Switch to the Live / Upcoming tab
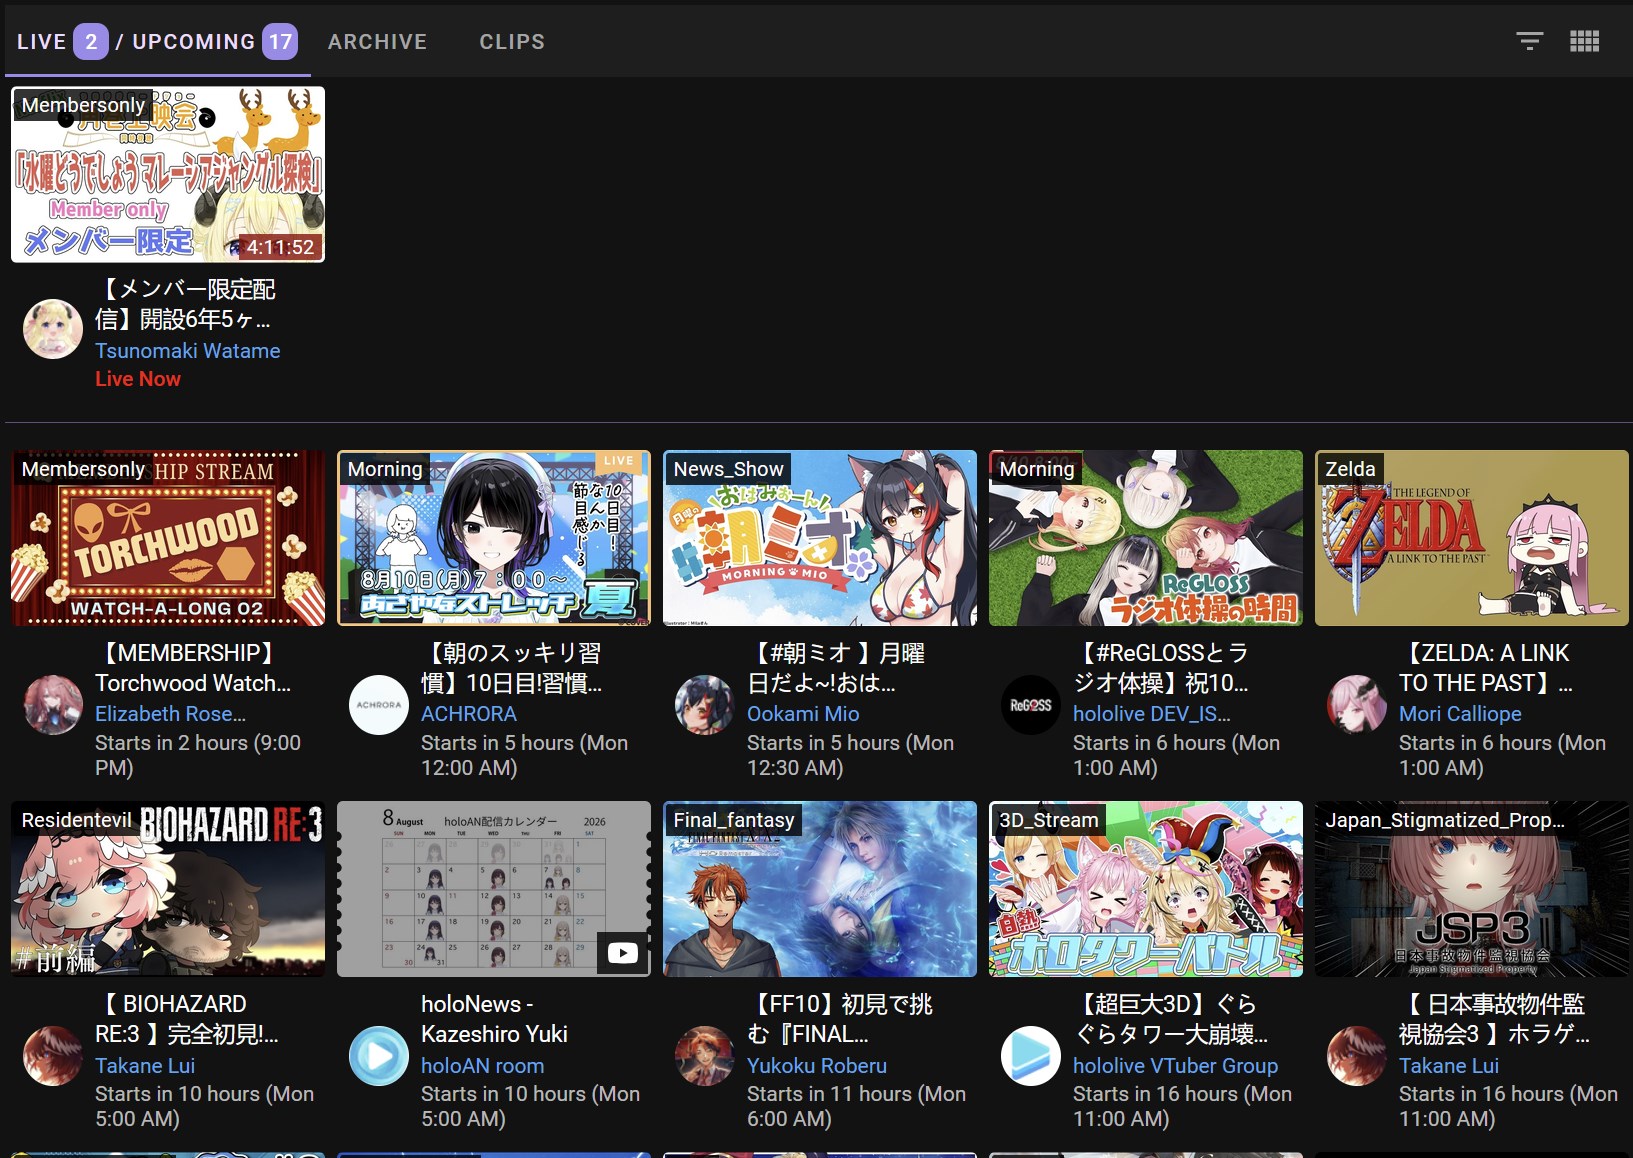The image size is (1633, 1158). pyautogui.click(x=157, y=42)
